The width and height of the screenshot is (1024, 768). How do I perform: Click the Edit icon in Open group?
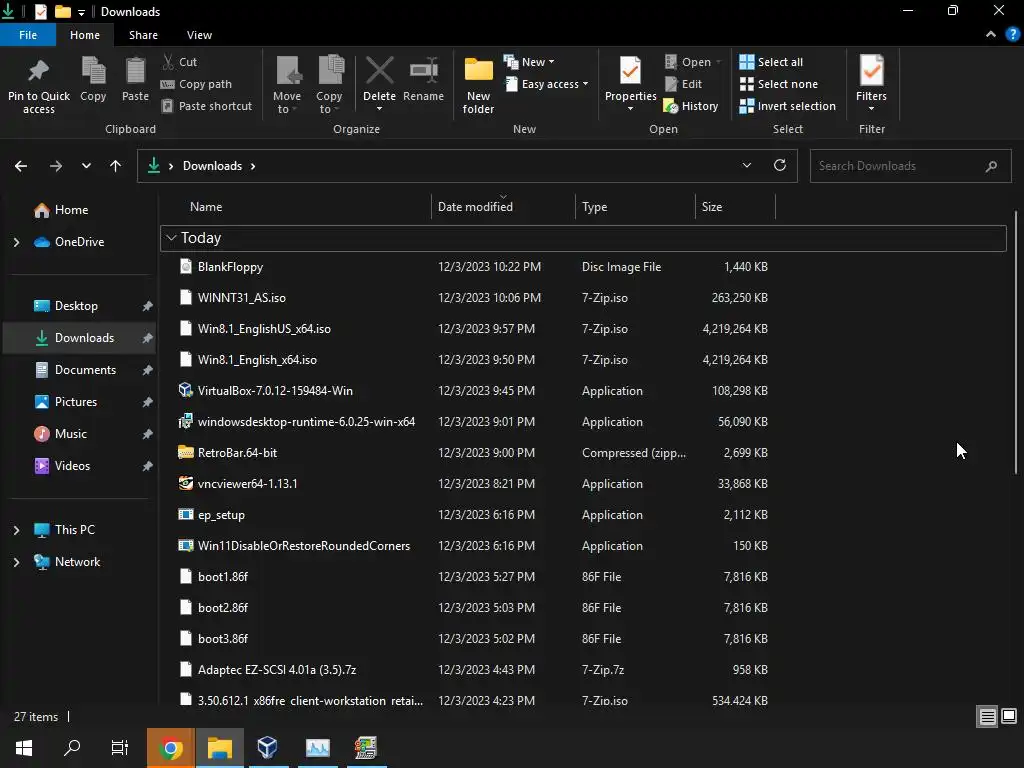pos(671,84)
